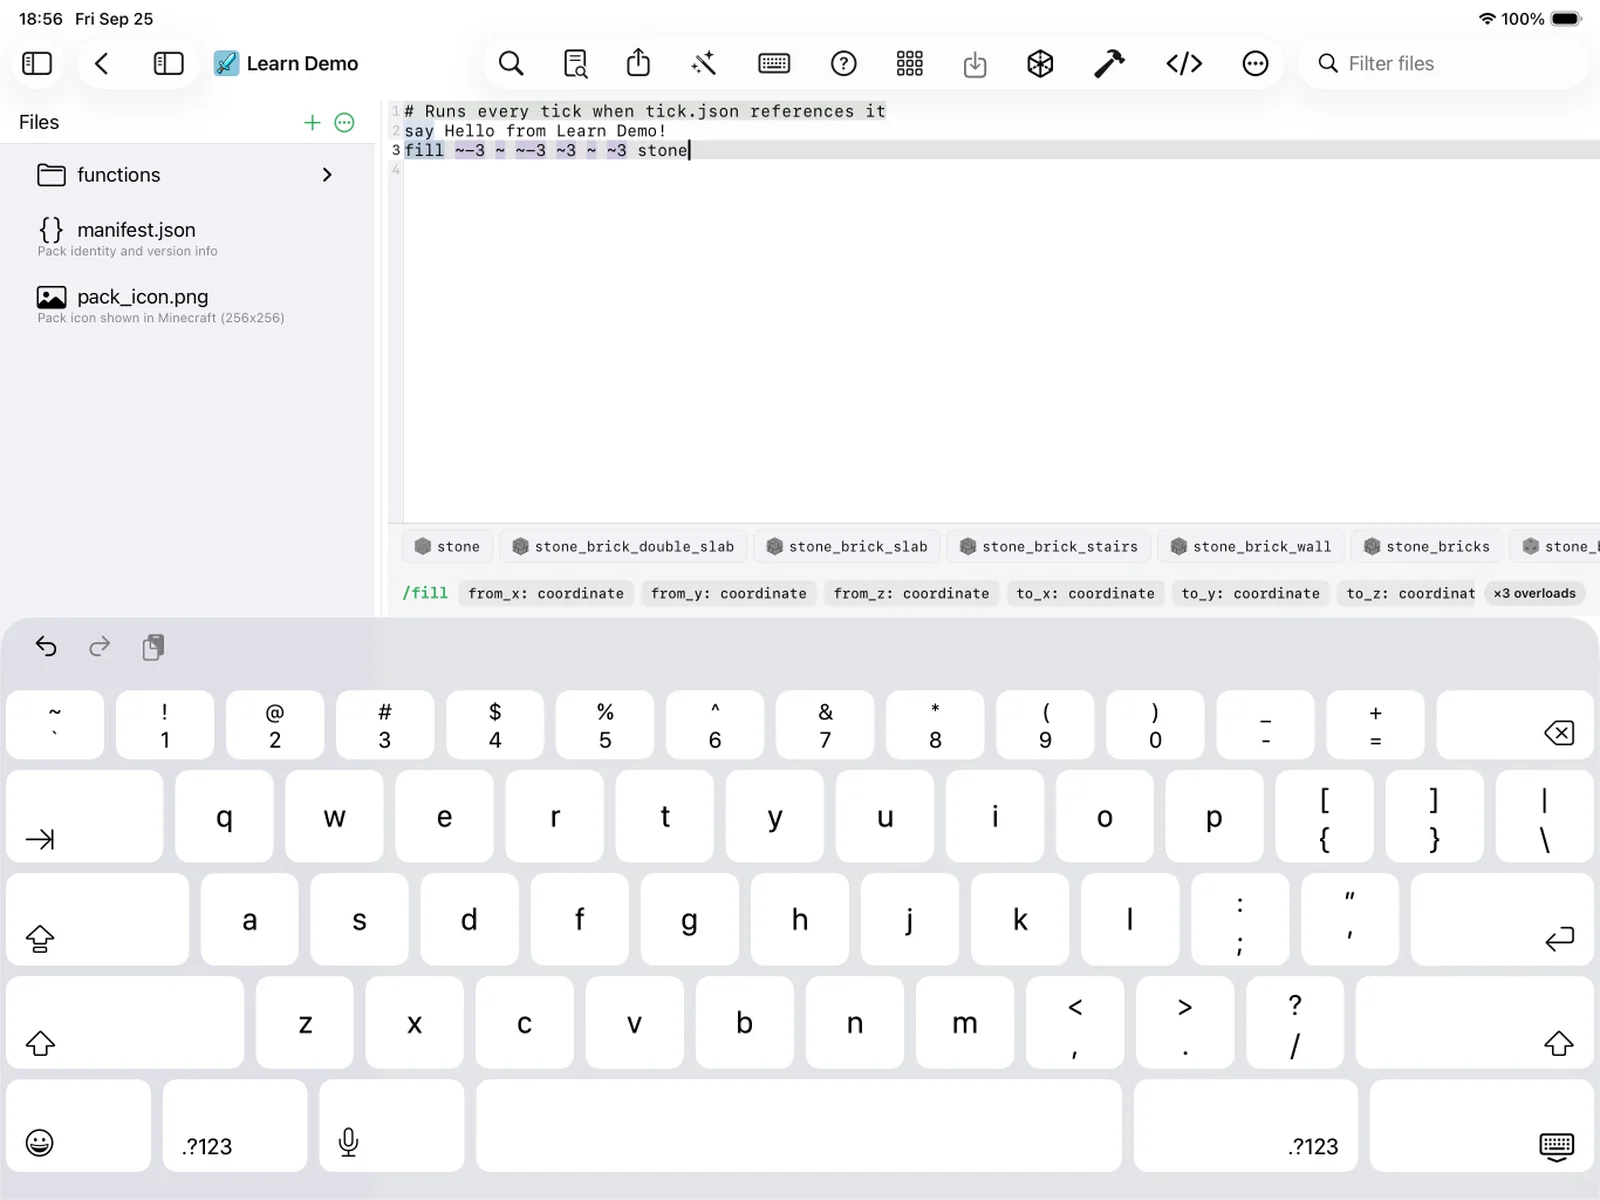
Task: Focus the Filter files search field
Action: (1443, 63)
